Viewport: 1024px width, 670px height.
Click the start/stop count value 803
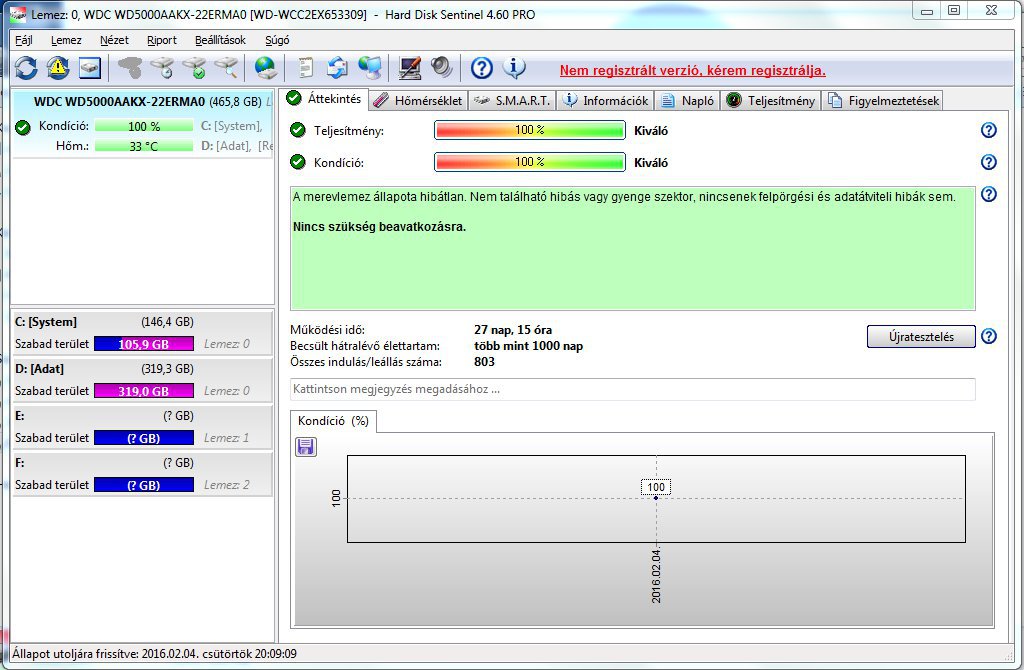click(485, 362)
